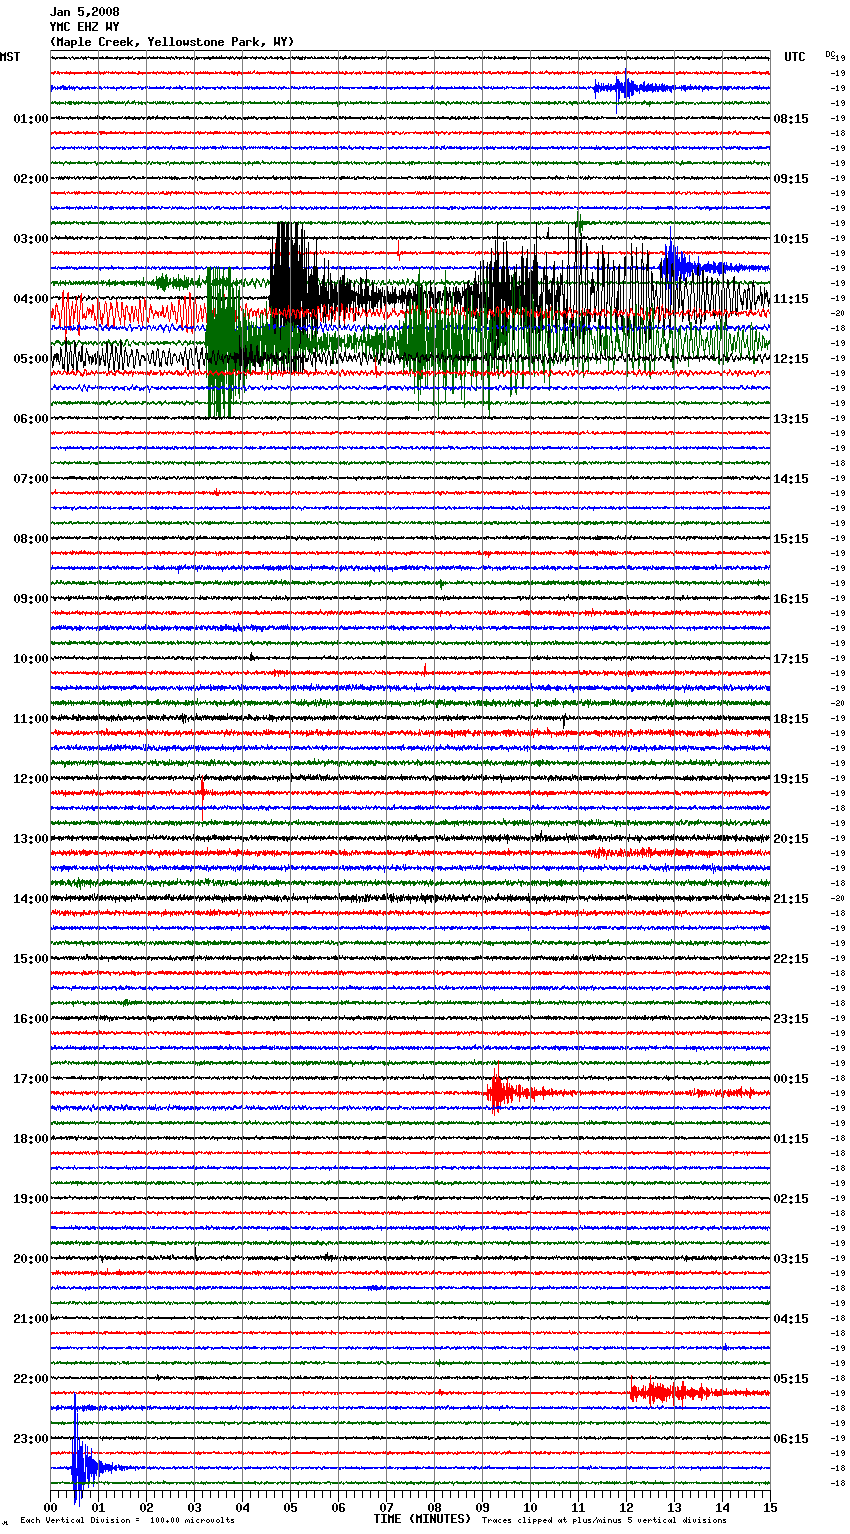The image size is (850, 1534).
Task: Select the 00:15 UTC time label
Action: coord(791,1079)
